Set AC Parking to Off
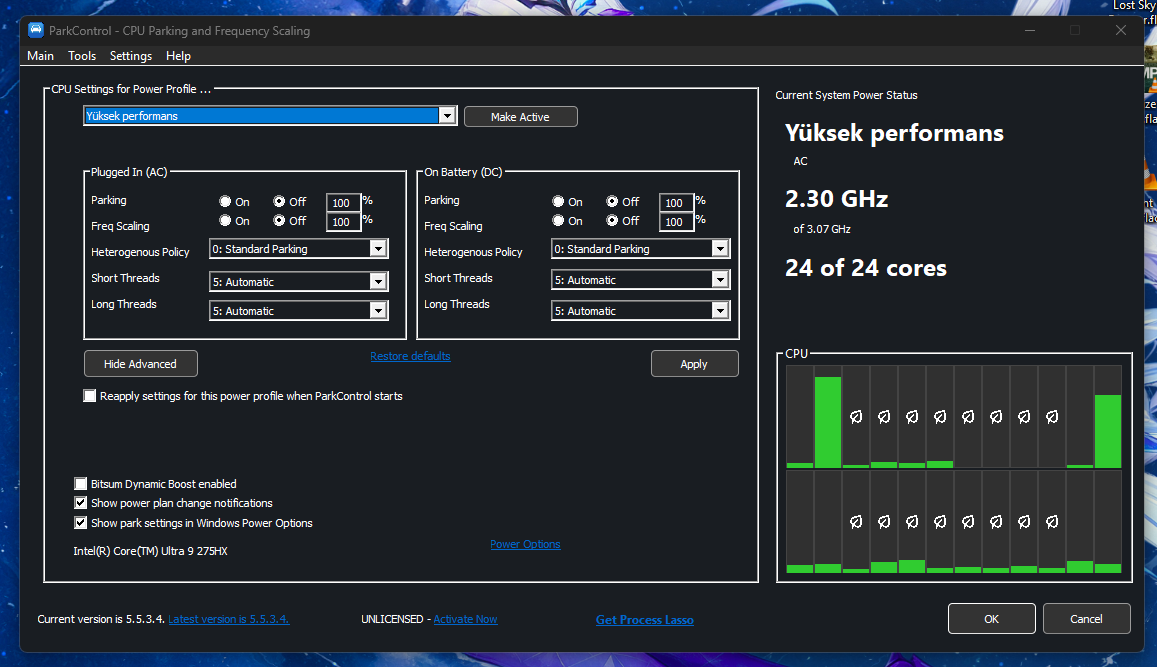Viewport: 1157px width, 667px height. [279, 201]
